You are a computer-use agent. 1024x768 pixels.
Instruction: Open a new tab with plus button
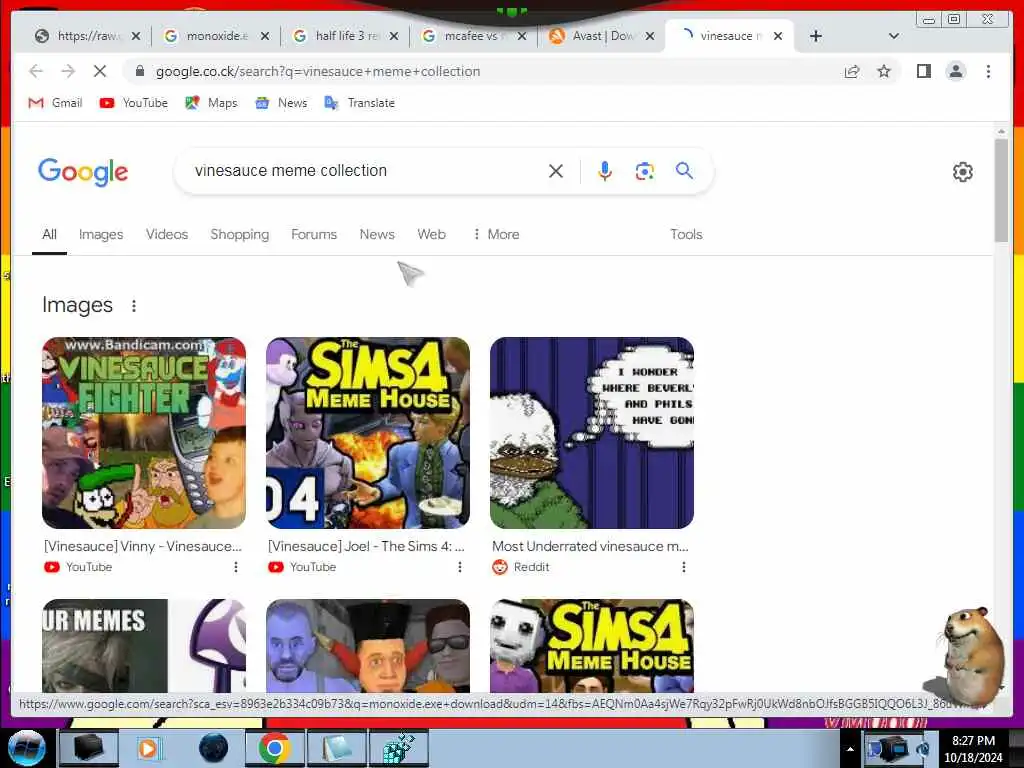click(x=816, y=36)
